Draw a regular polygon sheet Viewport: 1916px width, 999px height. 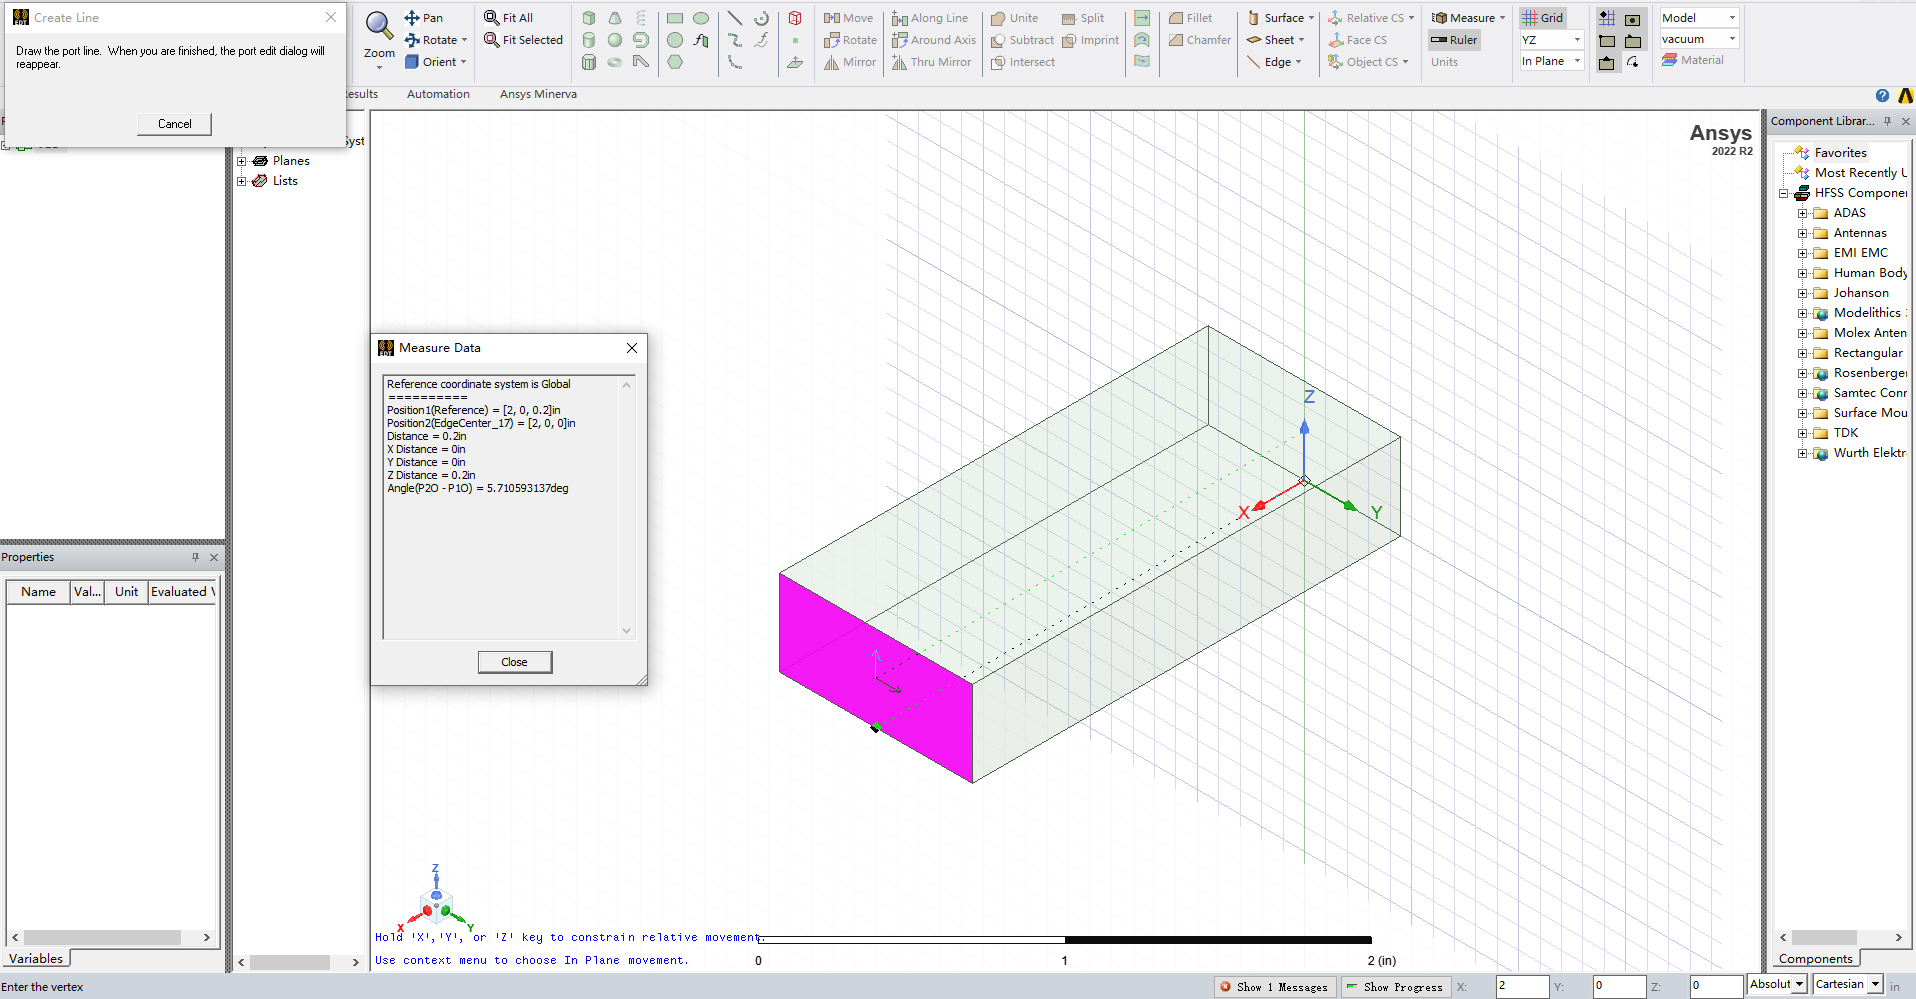[675, 62]
